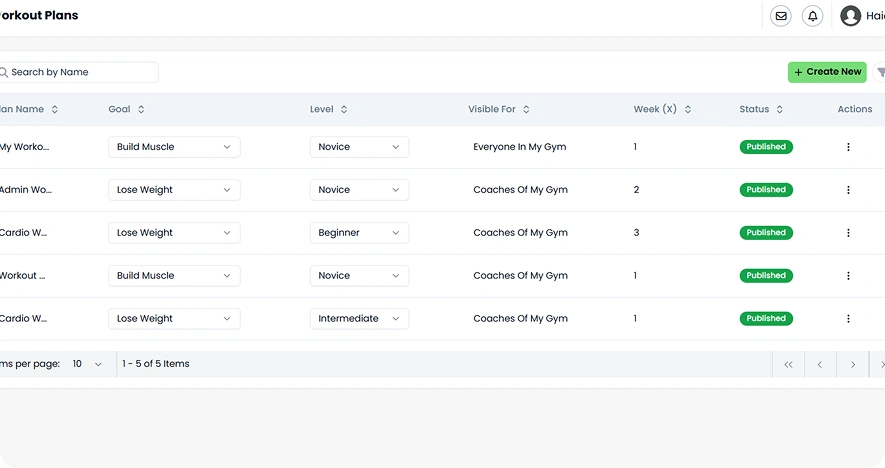Open Goal dropdown for Workout ... row
The height and width of the screenshot is (468, 885).
(174, 275)
